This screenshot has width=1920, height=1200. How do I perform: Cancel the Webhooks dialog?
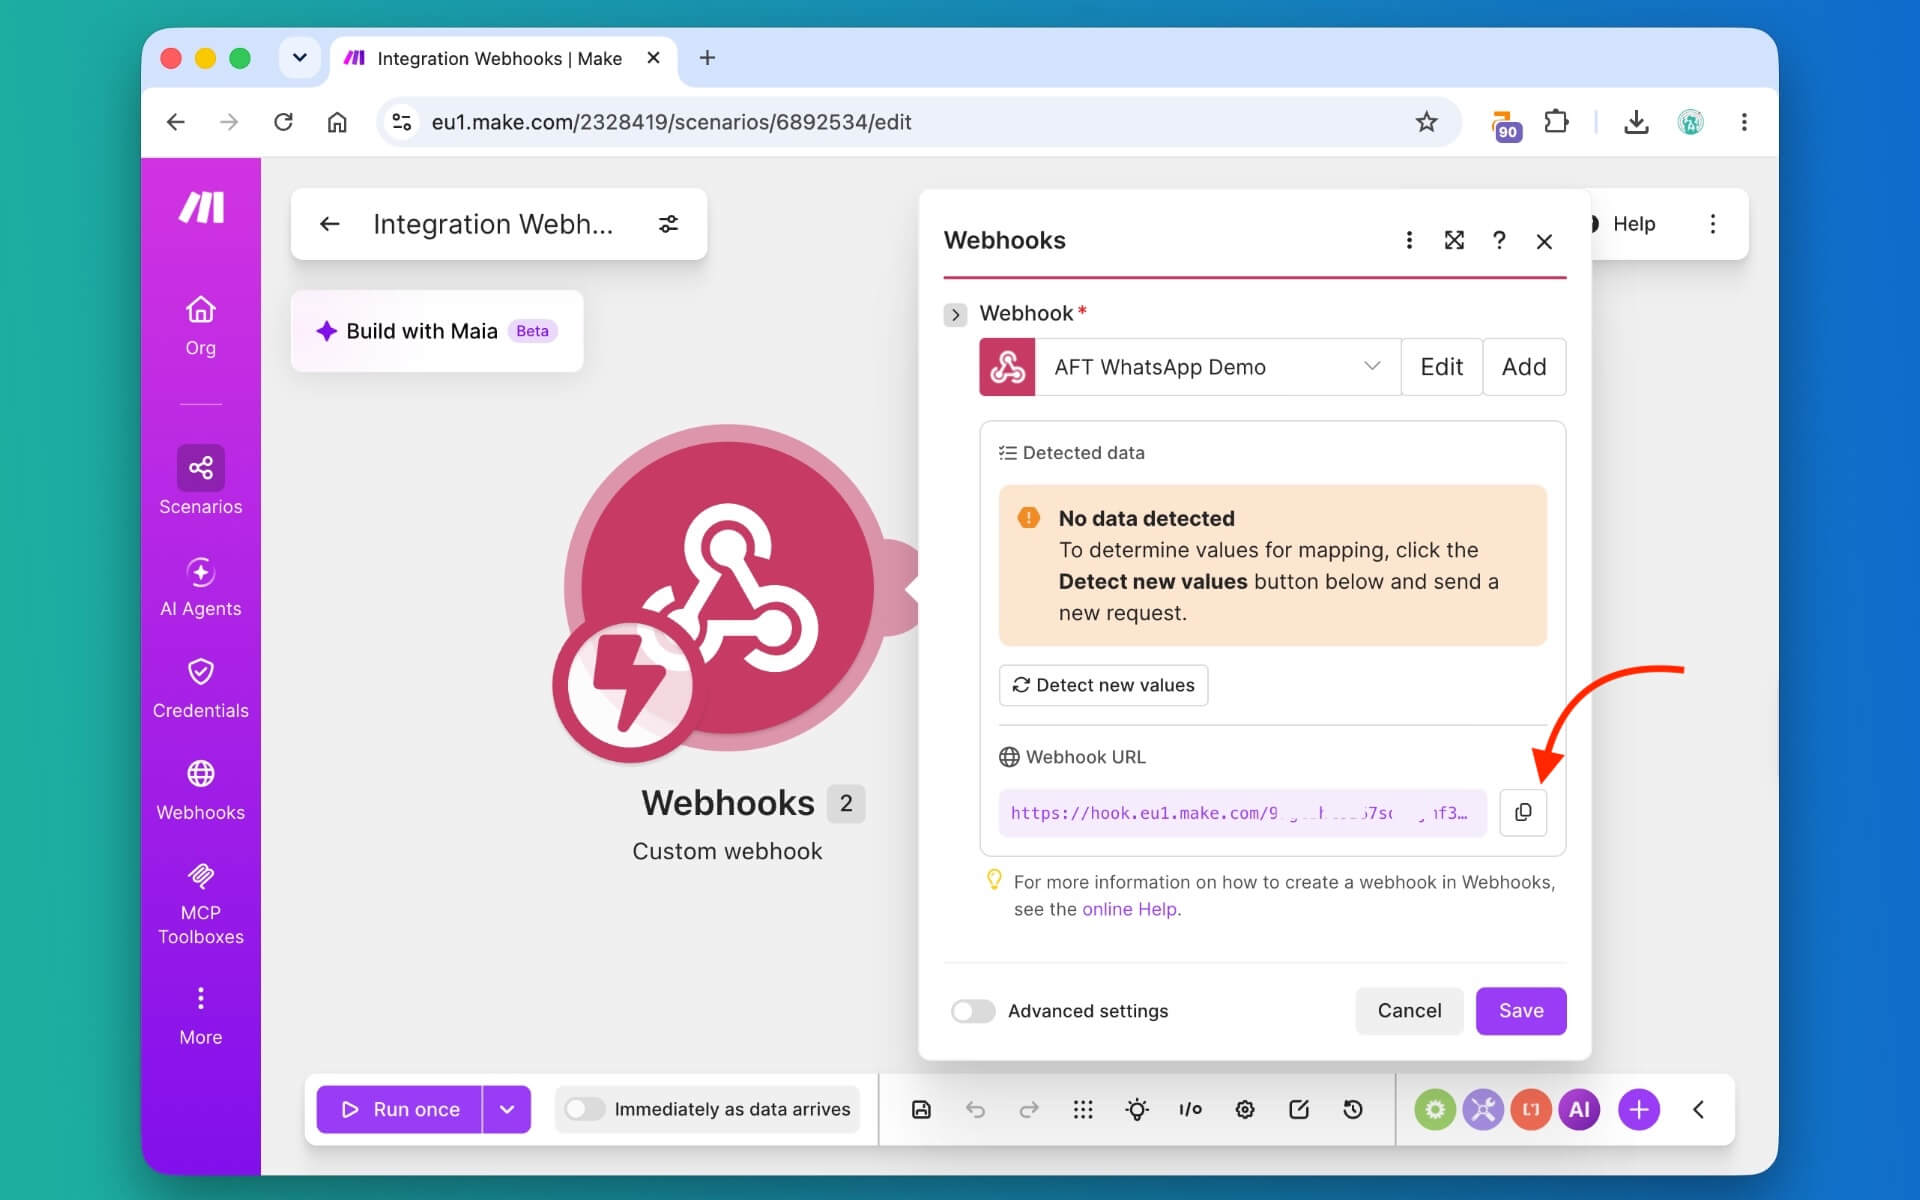(1409, 1011)
